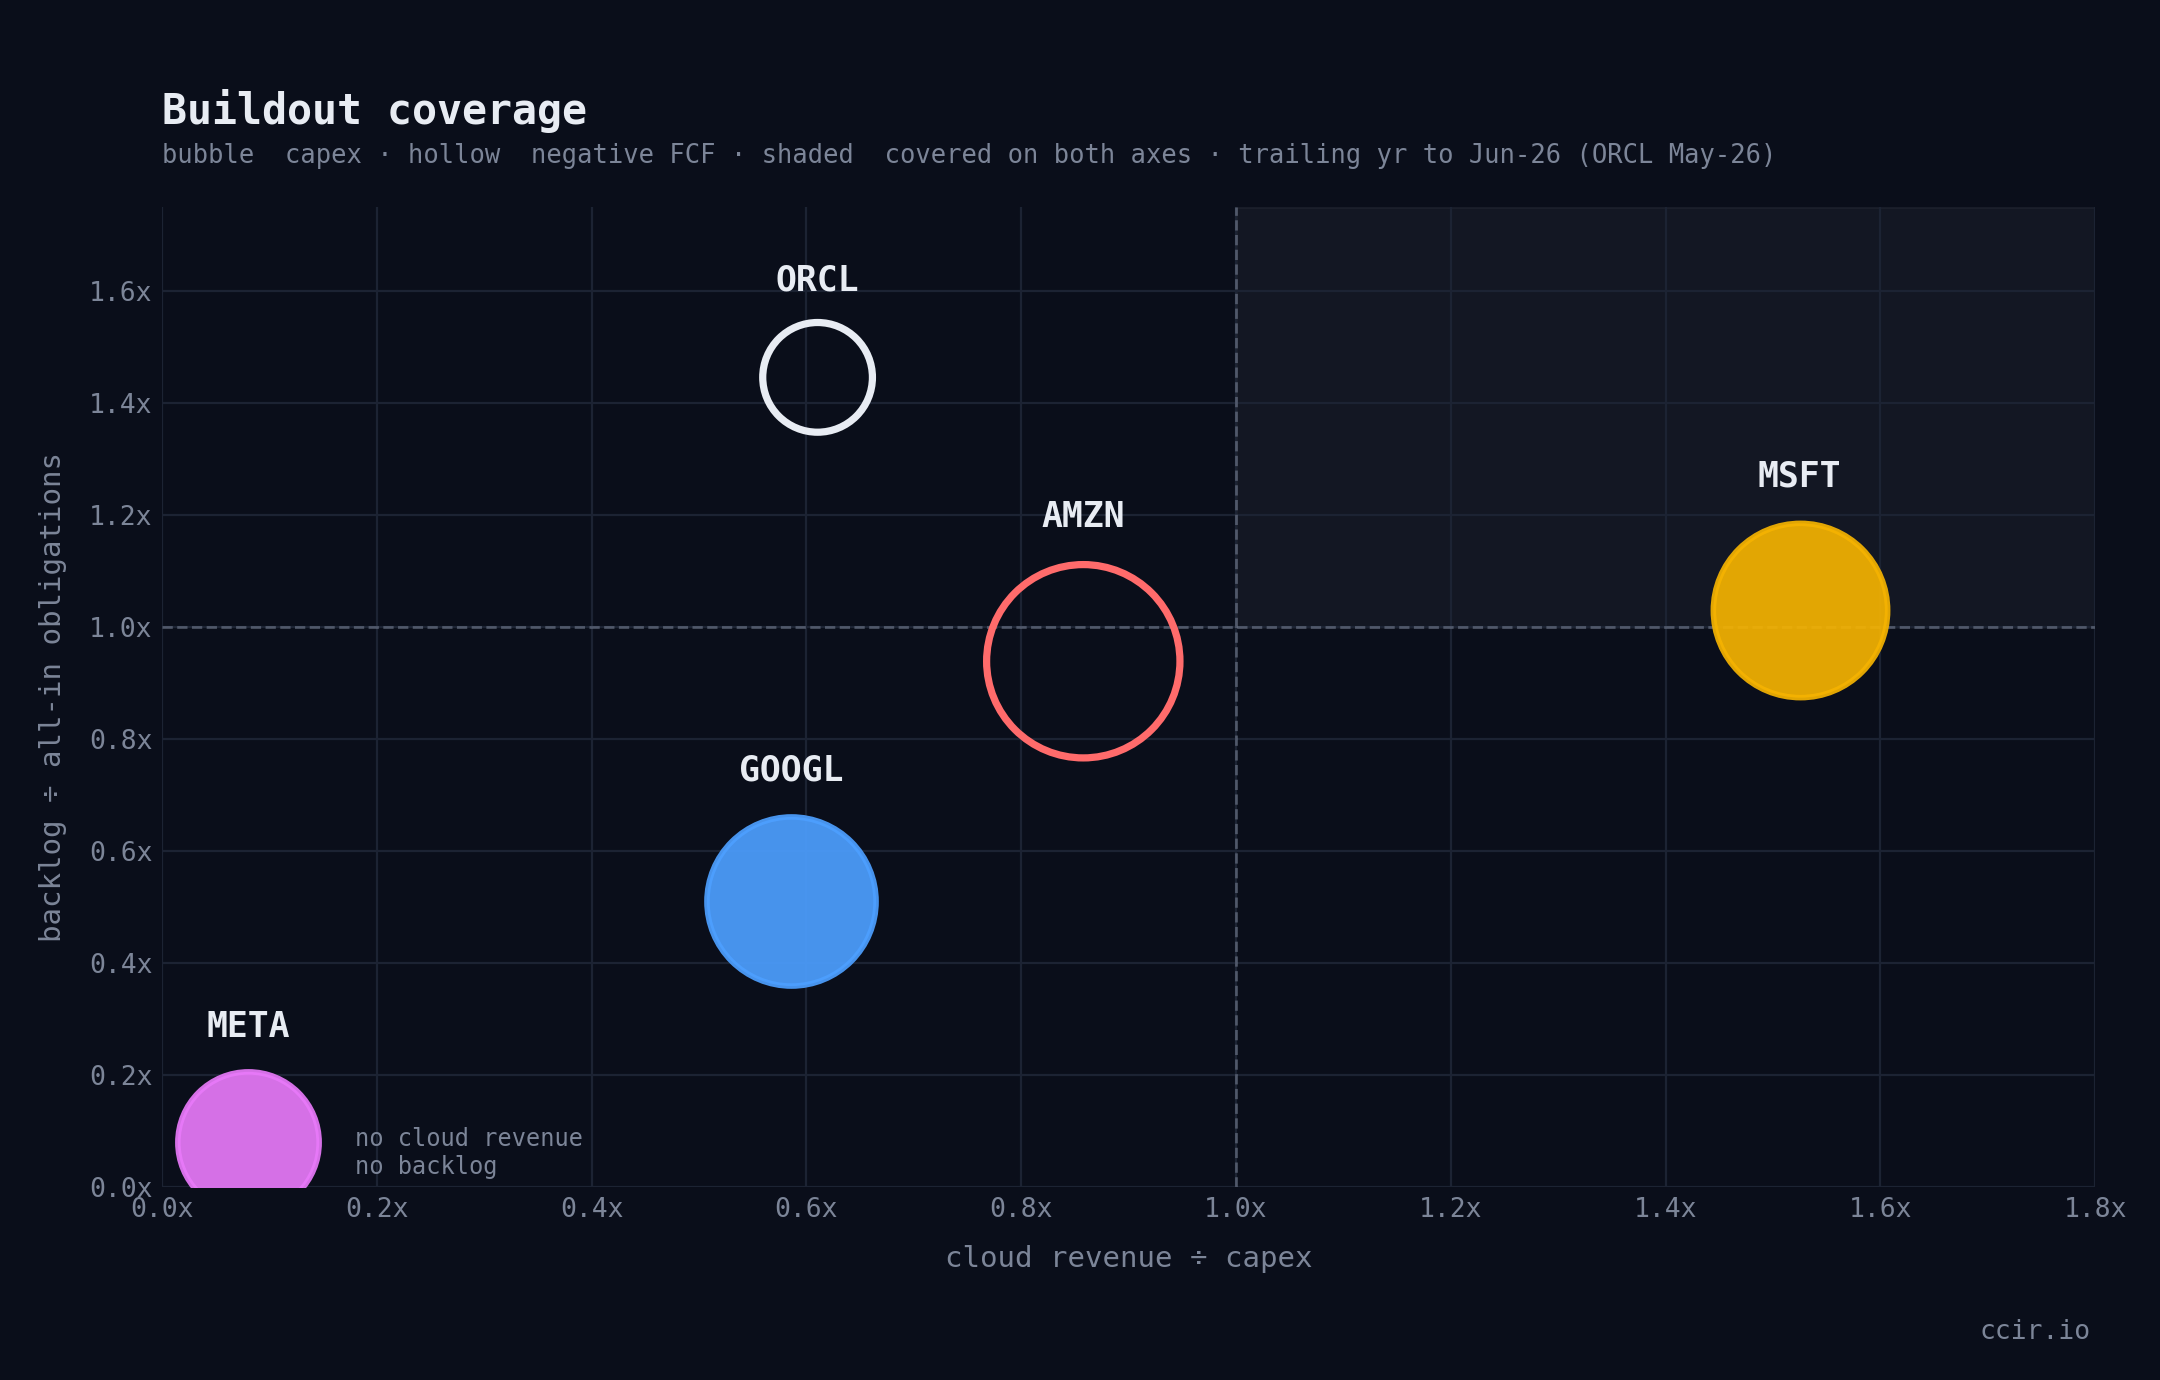Click the 'no backlog' annotation
This screenshot has width=2160, height=1380.
pyautogui.click(x=426, y=1166)
